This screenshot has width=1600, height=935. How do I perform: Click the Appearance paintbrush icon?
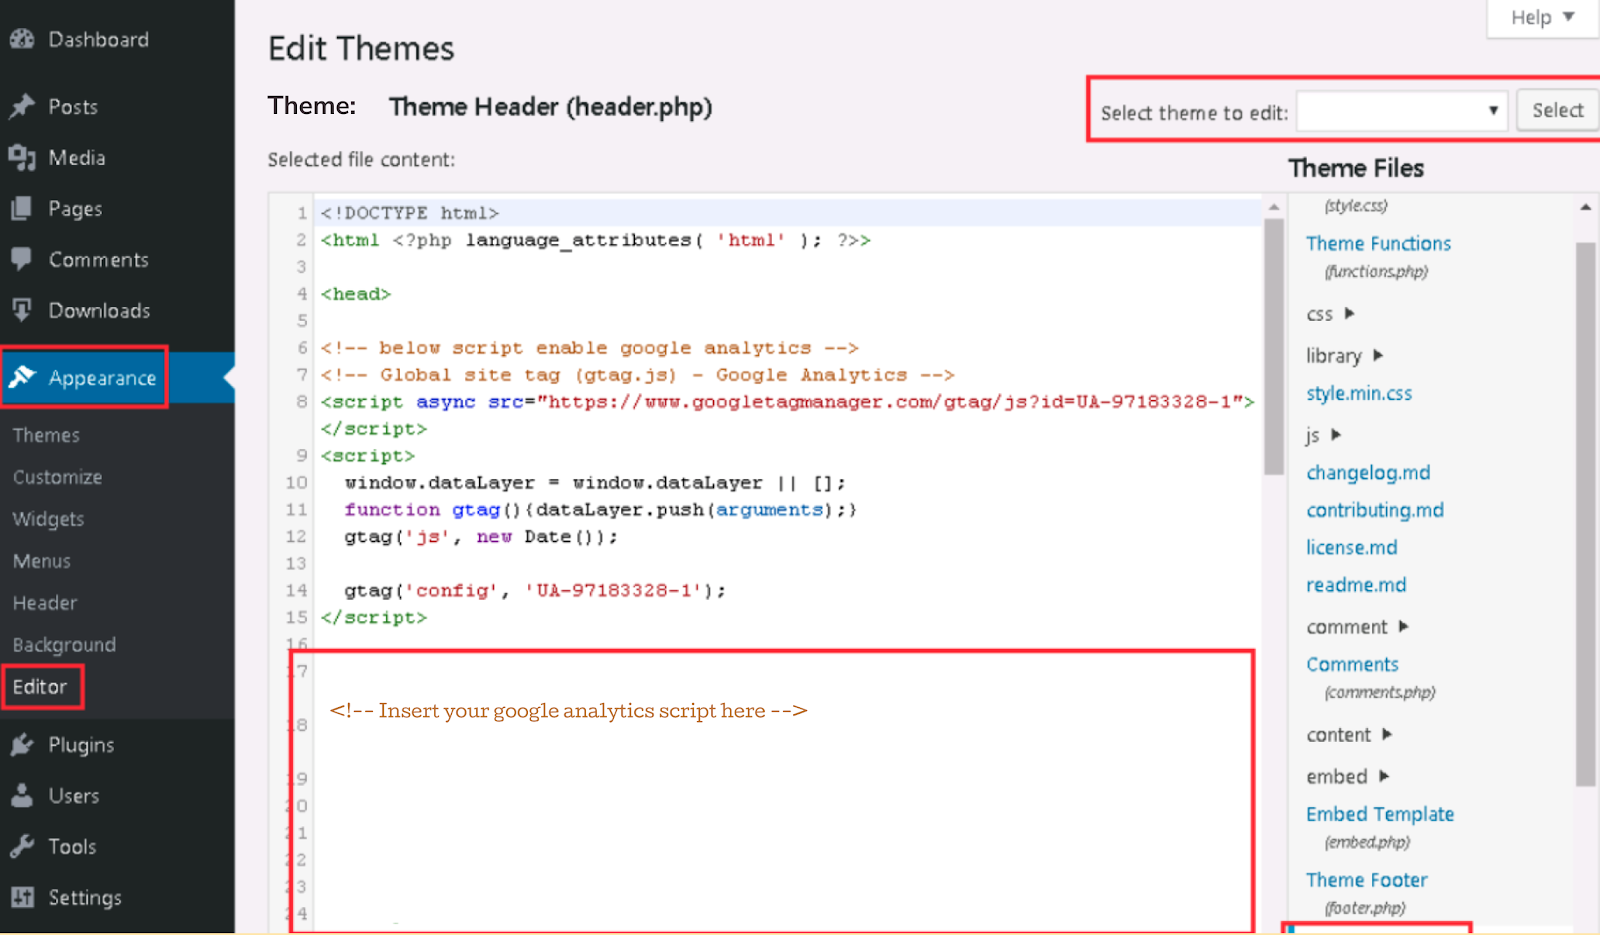tap(22, 377)
